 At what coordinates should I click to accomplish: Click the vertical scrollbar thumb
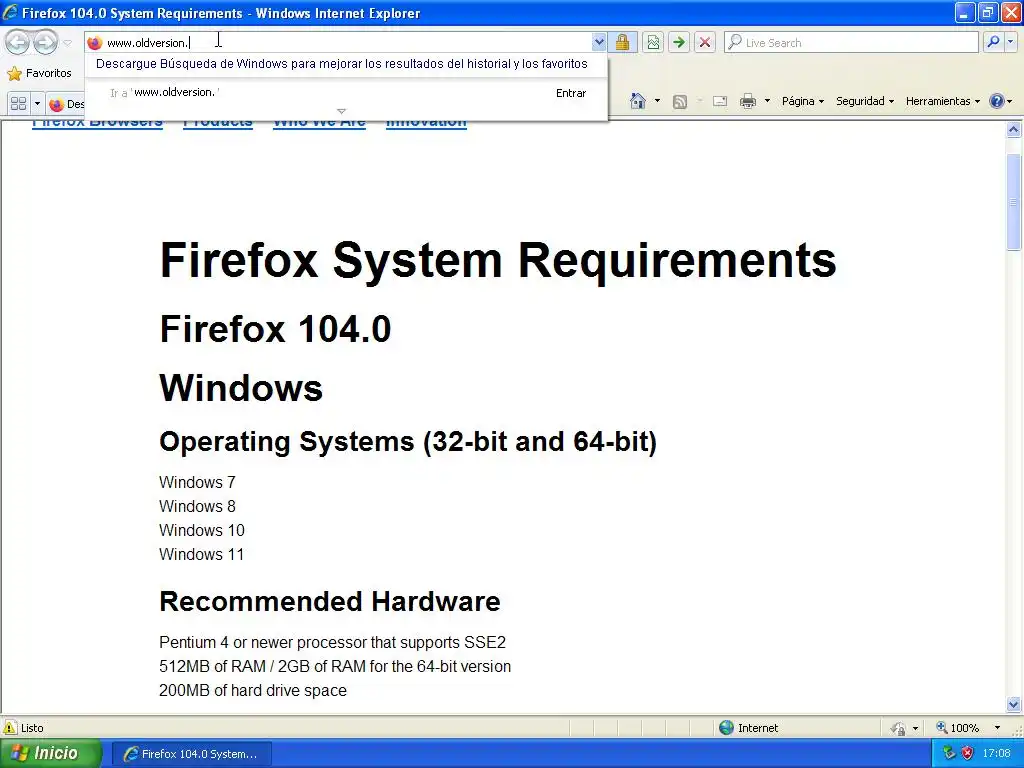tap(1014, 202)
